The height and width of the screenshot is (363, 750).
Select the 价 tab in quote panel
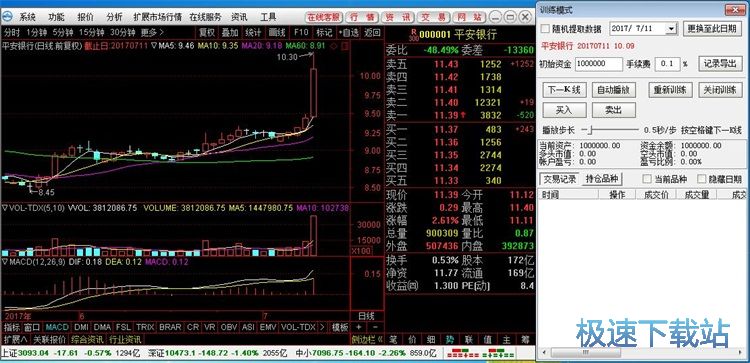412,340
